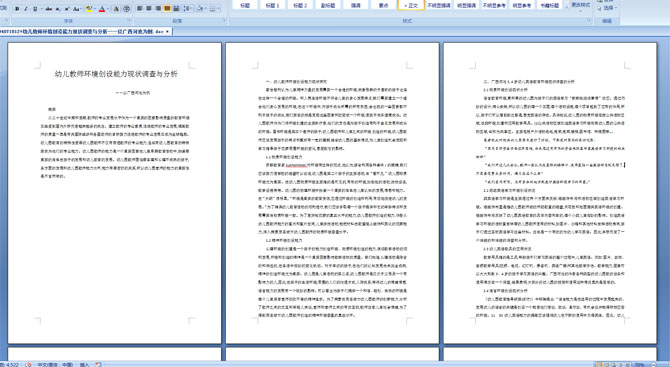This screenshot has width=670, height=367.
Task: Open the change case (Aa) menu
Action: click(77, 9)
